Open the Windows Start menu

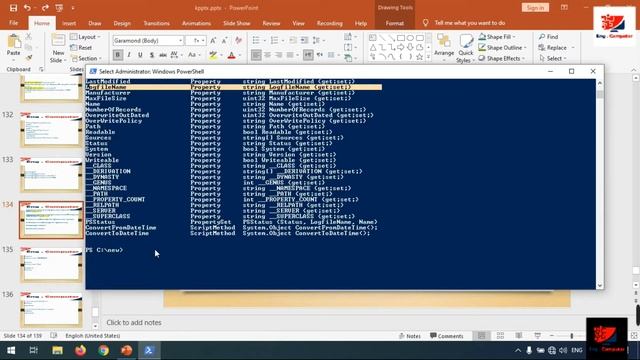tap(11, 351)
